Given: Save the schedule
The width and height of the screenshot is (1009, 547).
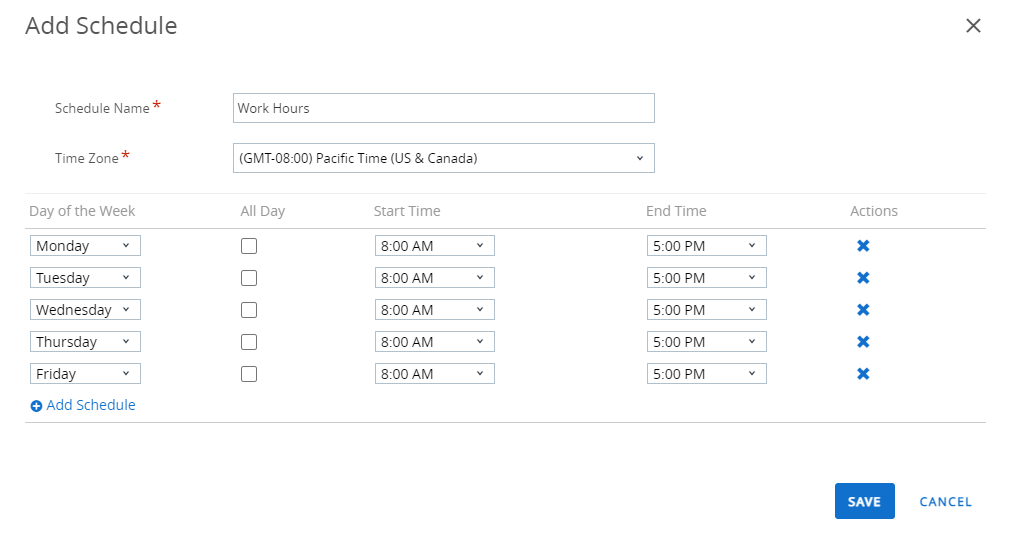Looking at the screenshot, I should click(x=864, y=501).
